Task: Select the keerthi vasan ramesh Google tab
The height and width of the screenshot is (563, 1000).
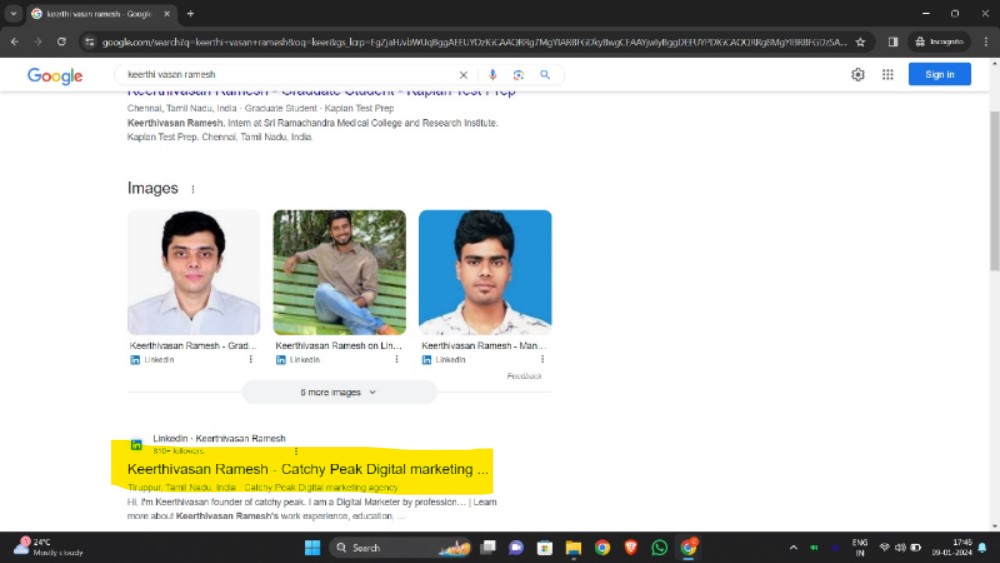Action: point(99,13)
